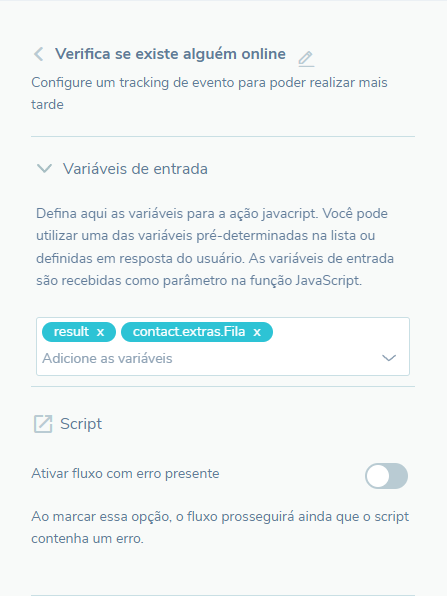Collapse Variáveis de entrada with the chevron

tap(44, 168)
